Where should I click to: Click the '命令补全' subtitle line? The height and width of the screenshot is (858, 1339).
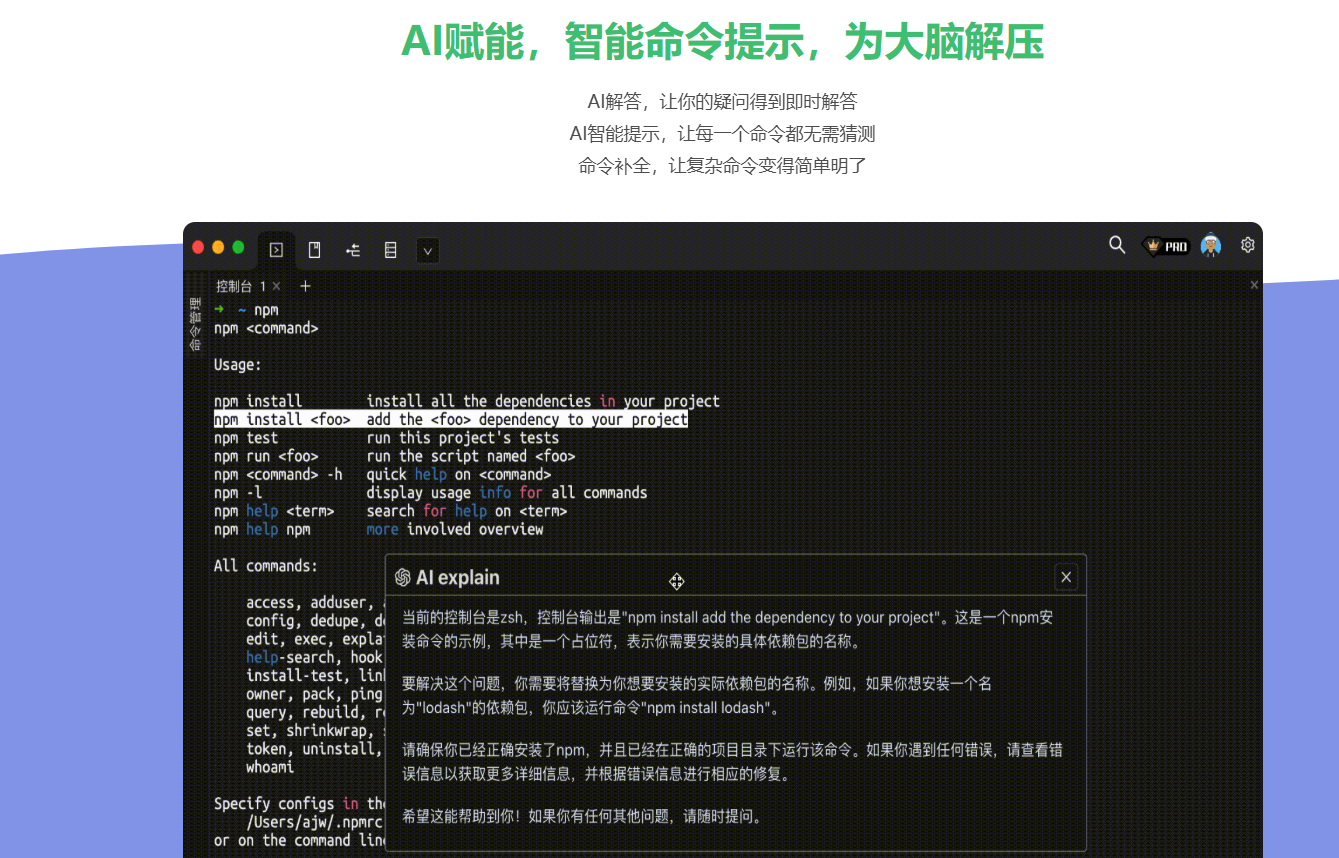click(722, 165)
